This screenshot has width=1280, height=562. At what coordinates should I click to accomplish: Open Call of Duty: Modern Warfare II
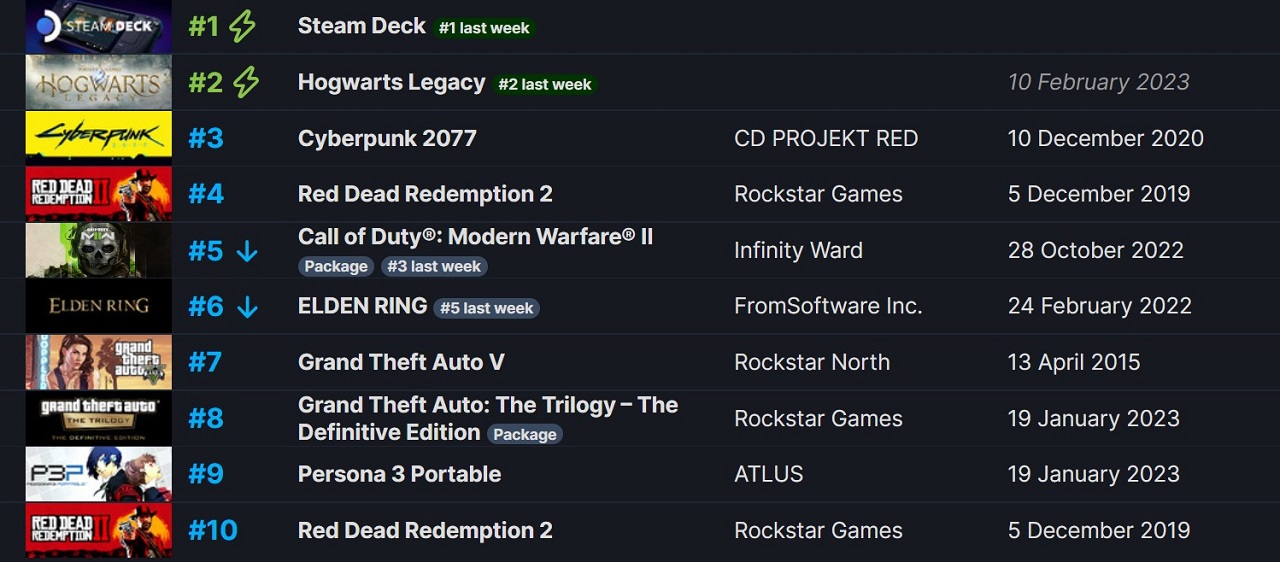475,237
